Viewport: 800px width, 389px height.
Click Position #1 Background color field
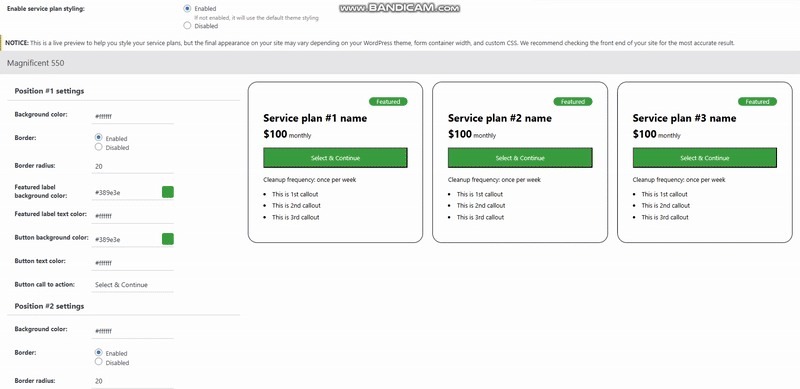tap(133, 116)
